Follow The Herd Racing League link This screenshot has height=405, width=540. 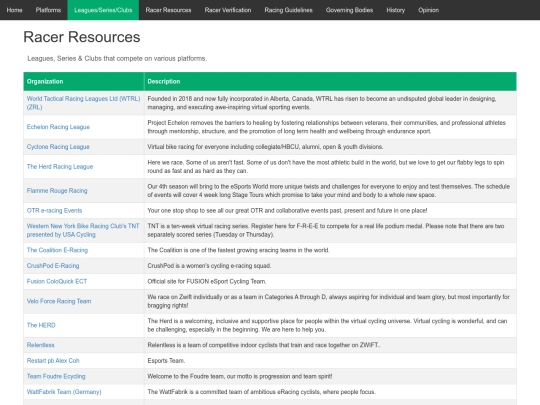coord(60,166)
